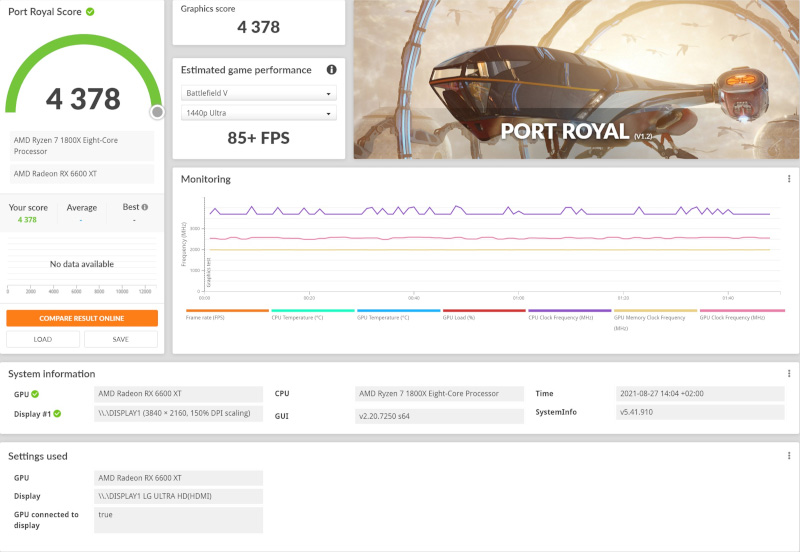Click the green checkmark next to Display #1
Screen dimensions: 800x552
point(57,414)
